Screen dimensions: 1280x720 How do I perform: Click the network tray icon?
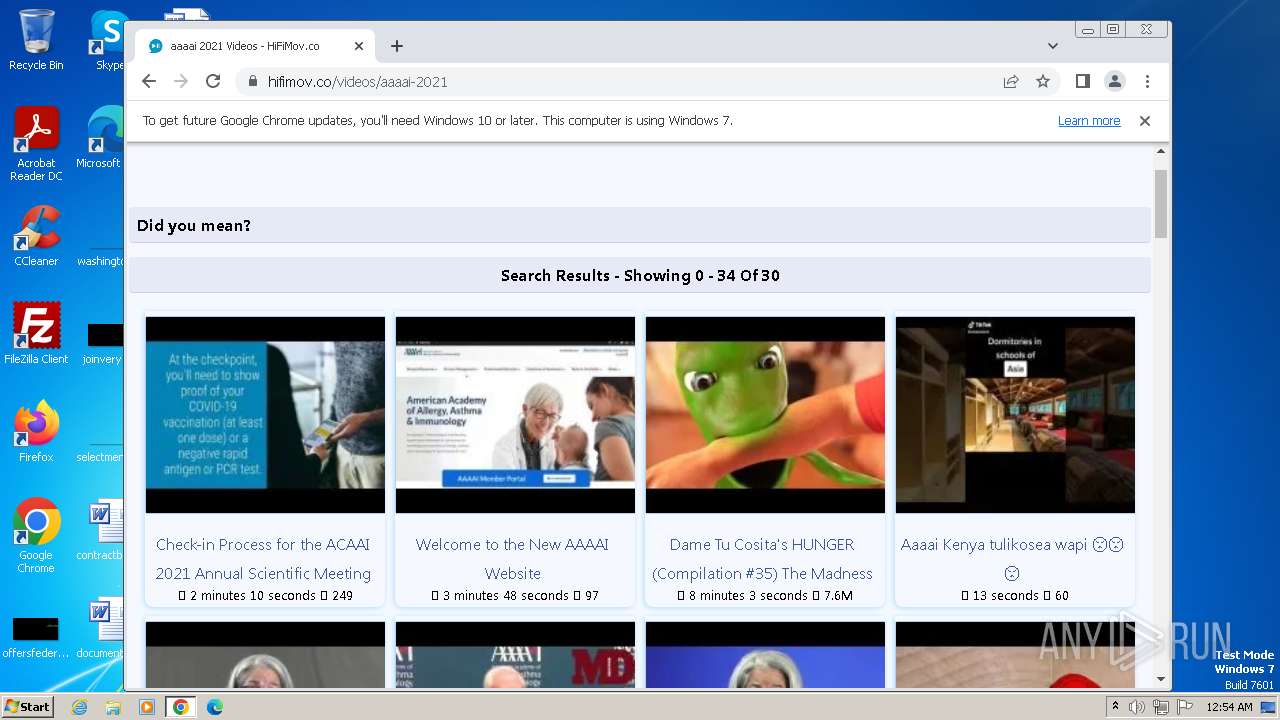[x=1160, y=707]
